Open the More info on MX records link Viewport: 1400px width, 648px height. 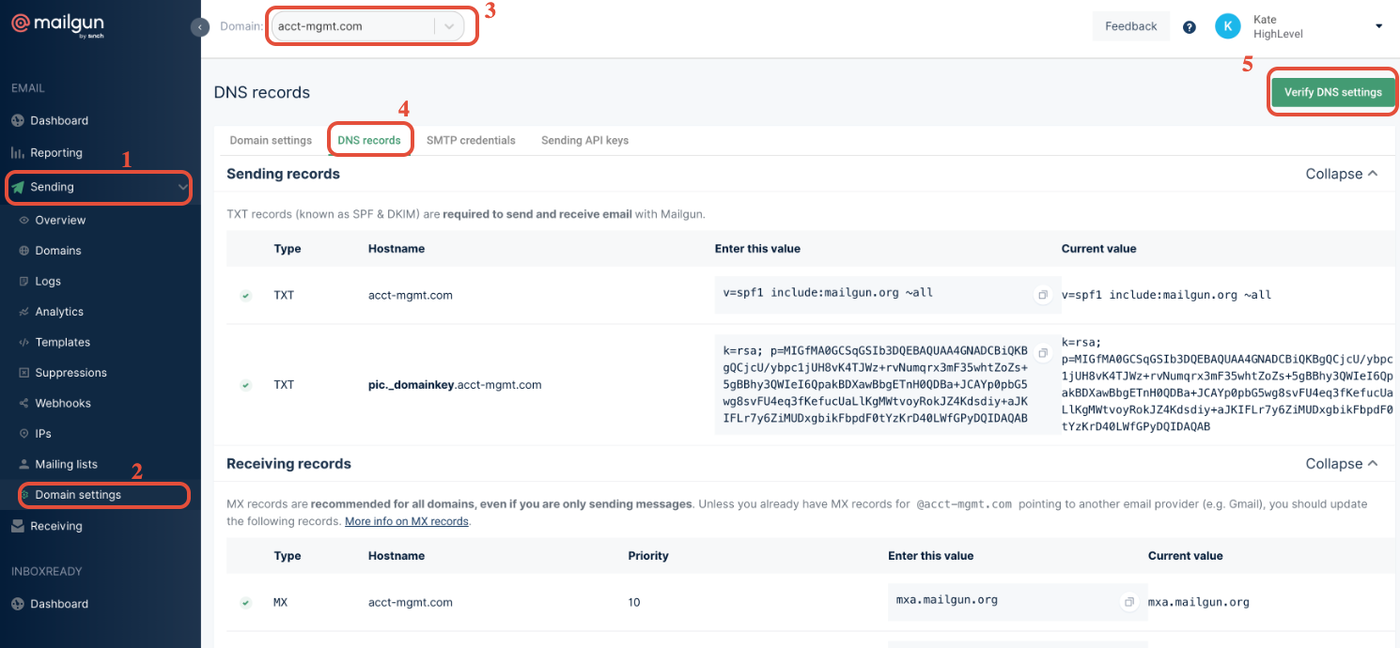(x=407, y=522)
